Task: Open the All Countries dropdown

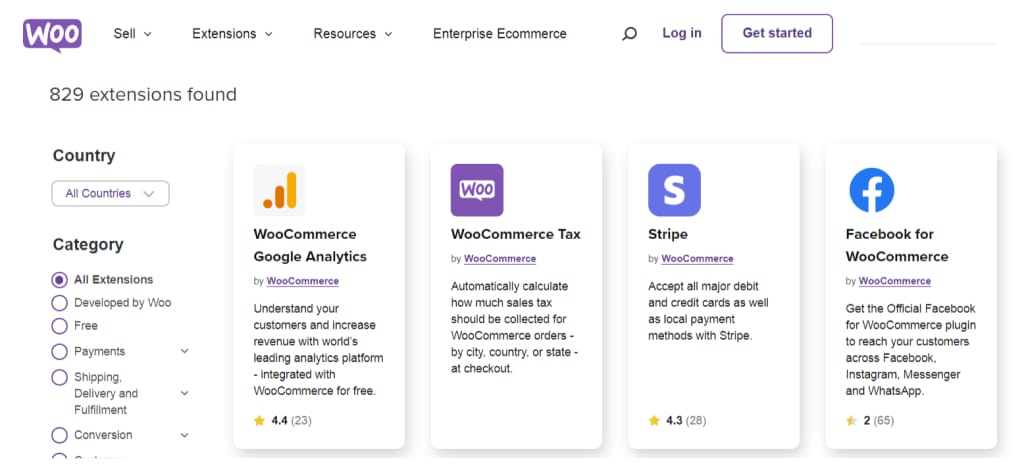Action: [x=110, y=193]
